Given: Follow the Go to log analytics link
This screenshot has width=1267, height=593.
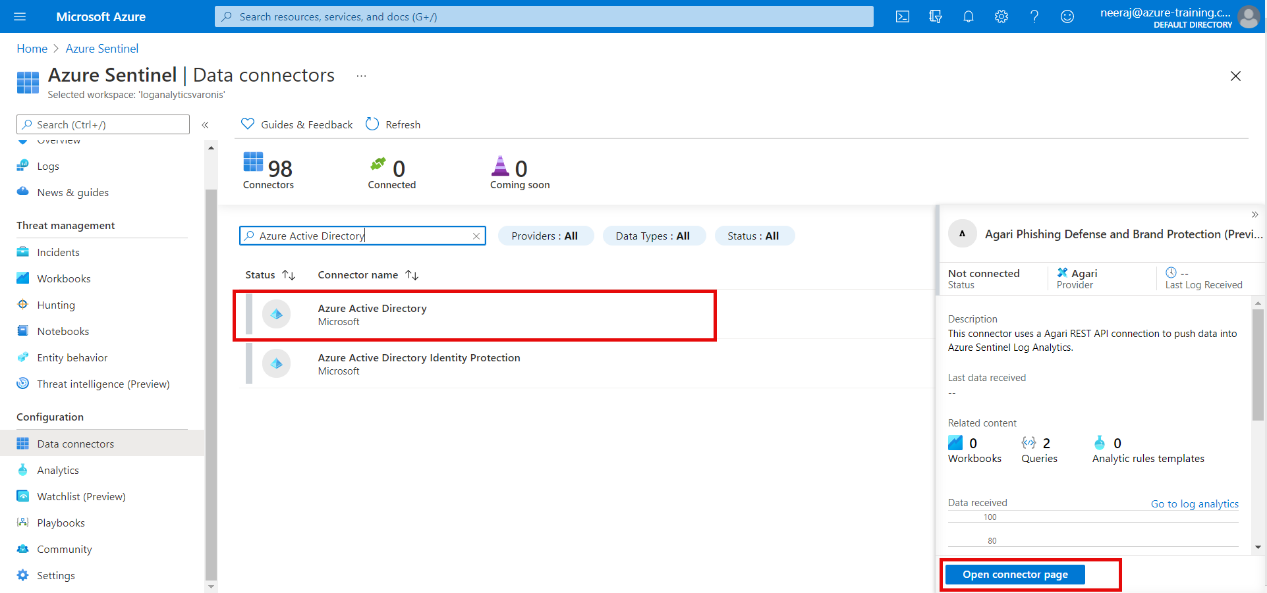Looking at the screenshot, I should (x=1194, y=504).
